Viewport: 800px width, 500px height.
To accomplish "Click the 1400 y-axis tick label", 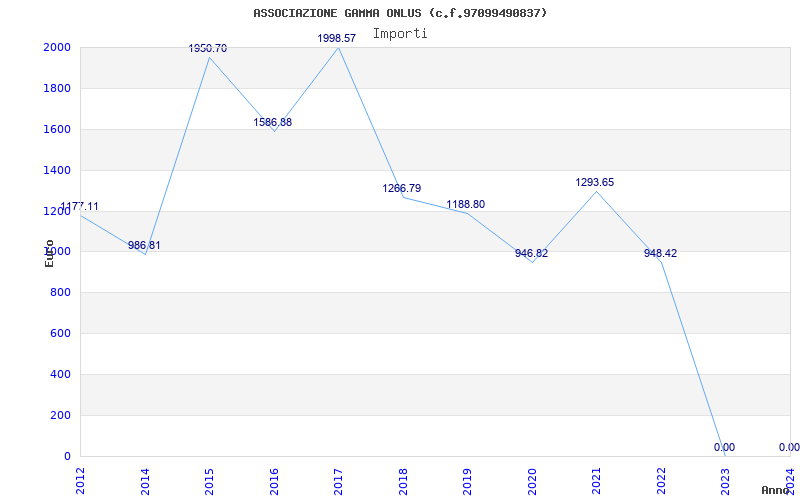I will pos(57,170).
